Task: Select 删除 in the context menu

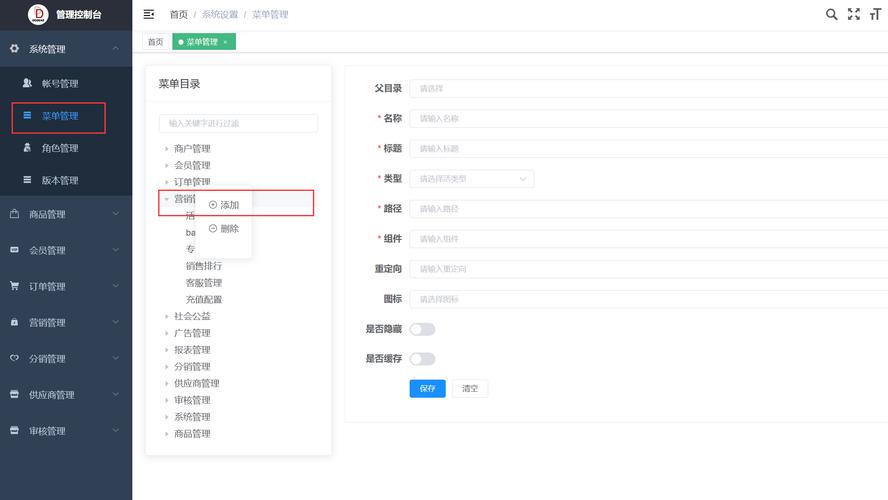Action: pos(224,229)
